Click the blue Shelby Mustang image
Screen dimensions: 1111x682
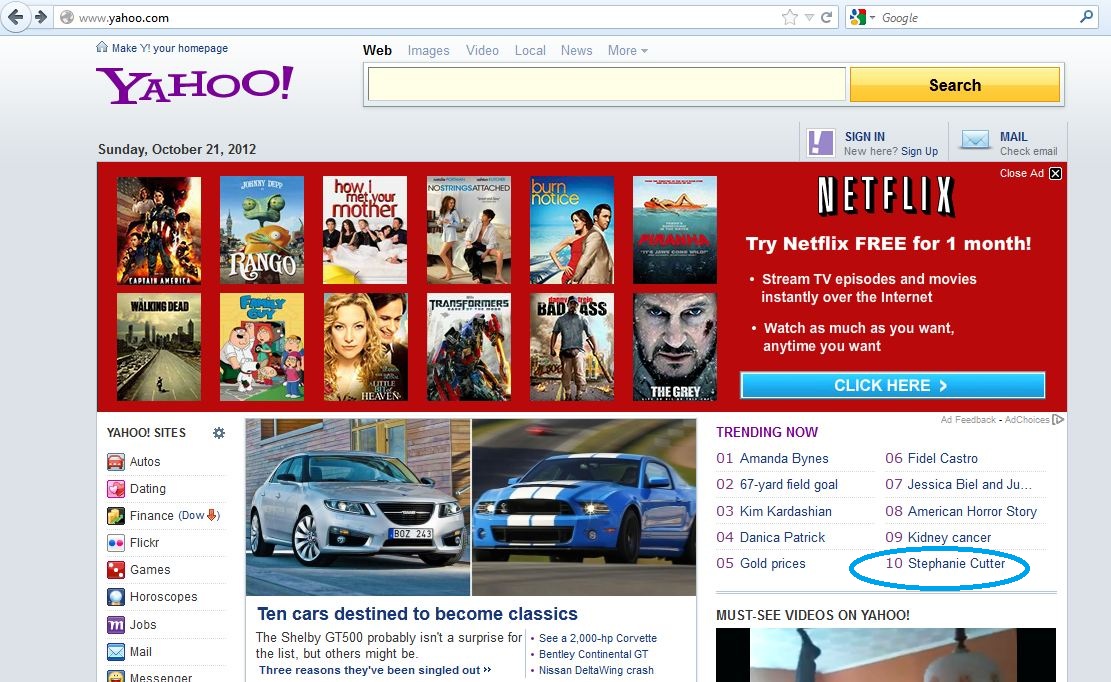pyautogui.click(x=585, y=507)
